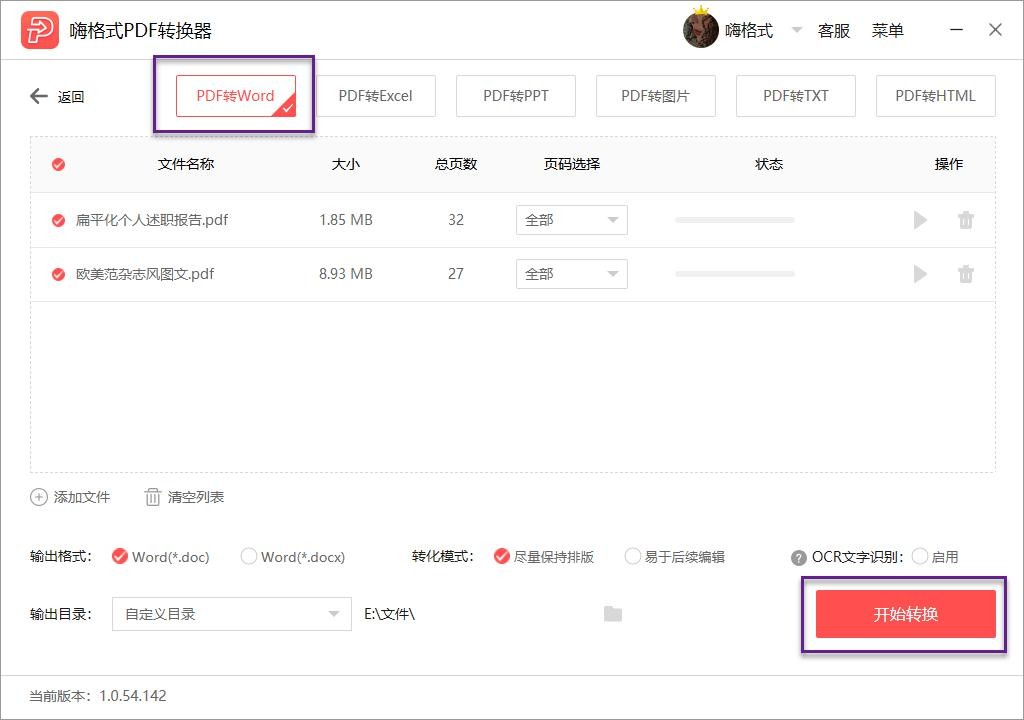The image size is (1024, 720).
Task: Click the 开始转换 button
Action: pos(906,614)
